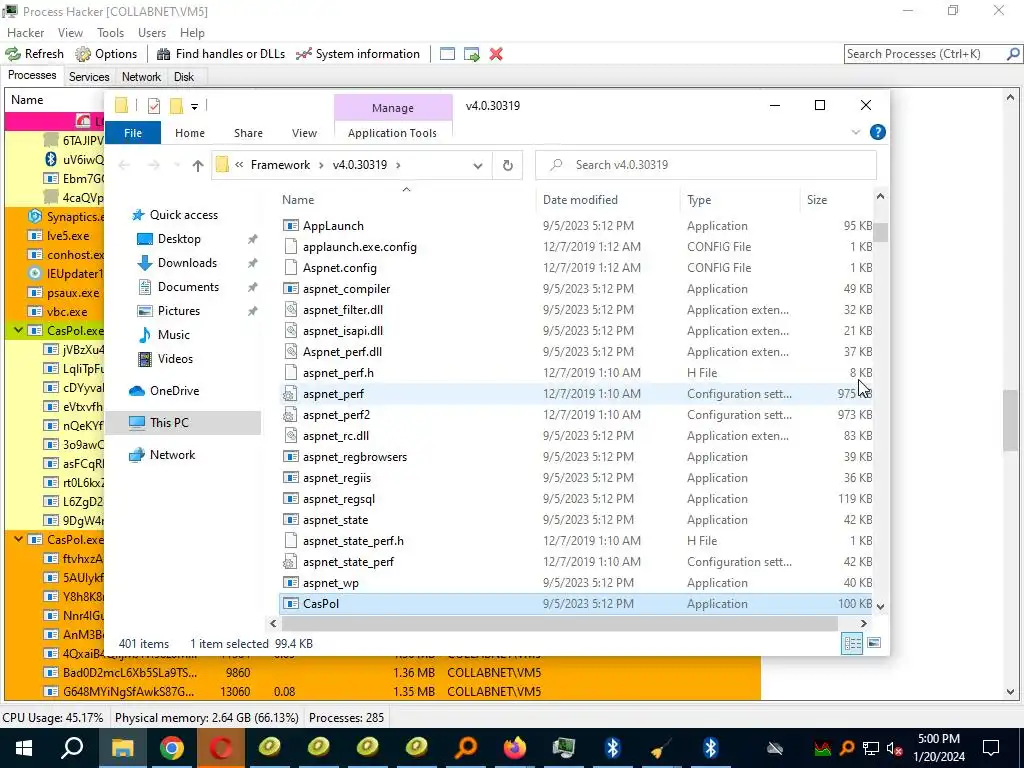Viewport: 1024px width, 768px height.
Task: Select Network in Explorer navigation pane
Action: pyautogui.click(x=172, y=455)
